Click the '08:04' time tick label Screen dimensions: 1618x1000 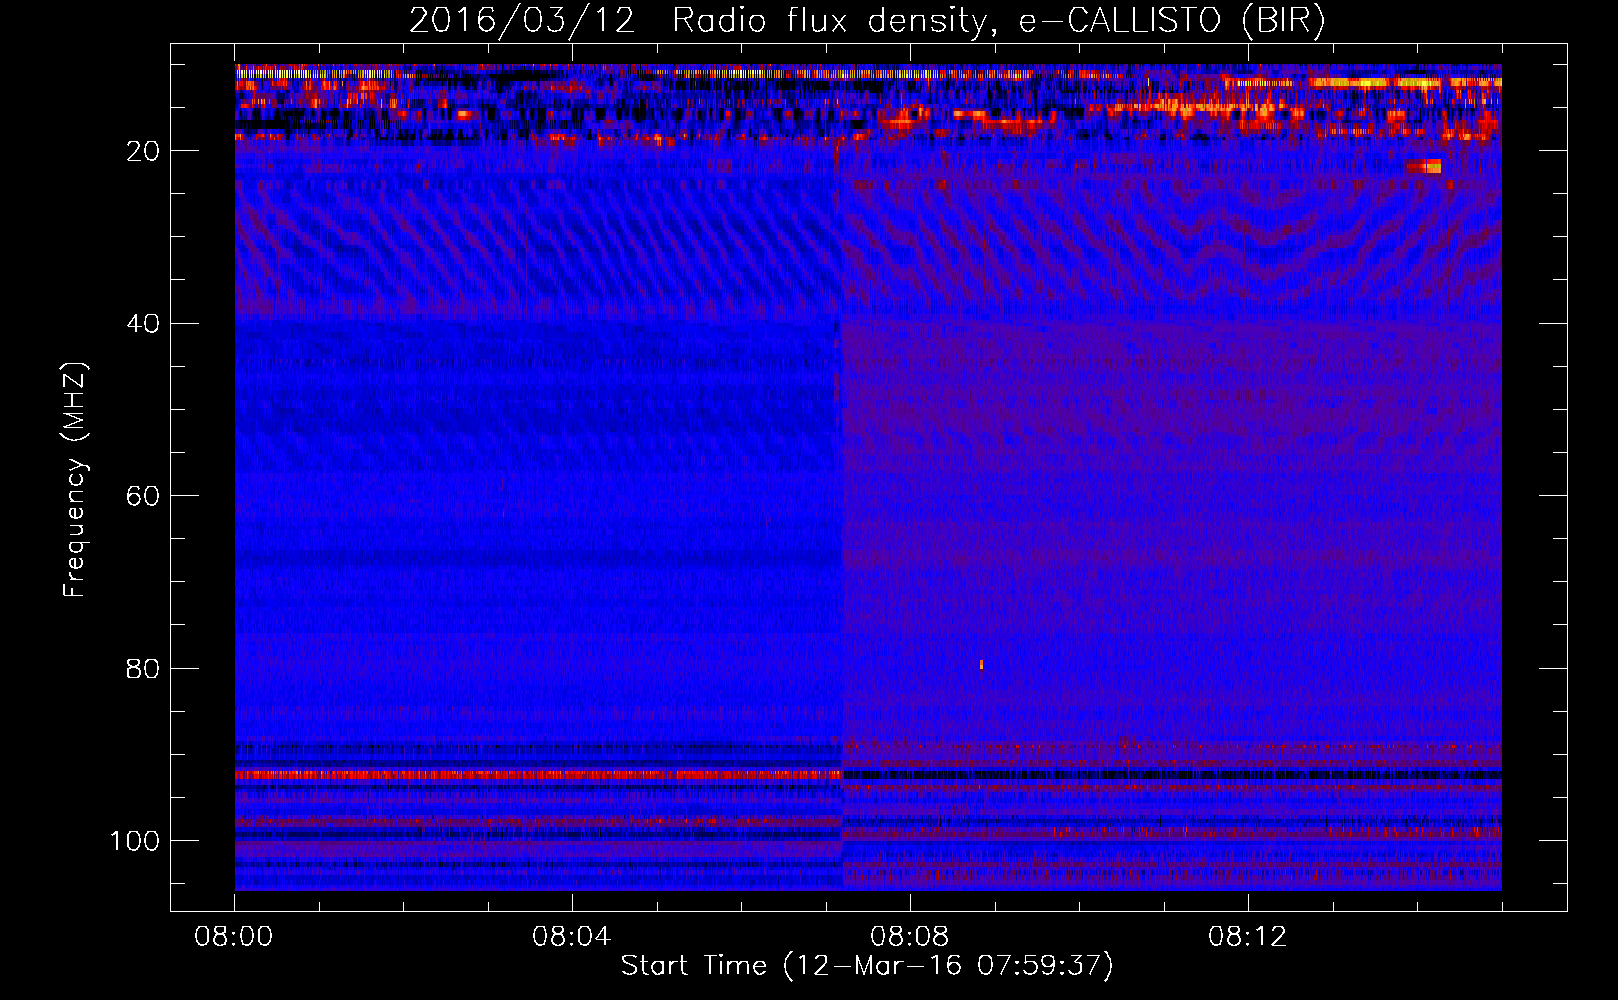click(572, 937)
